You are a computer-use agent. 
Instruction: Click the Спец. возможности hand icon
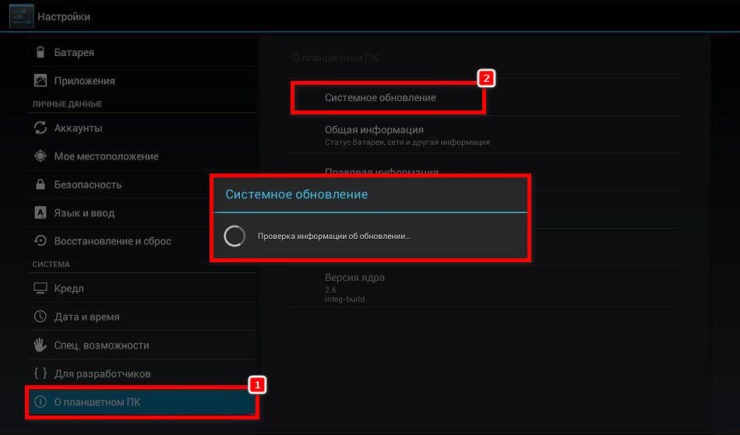(40, 345)
